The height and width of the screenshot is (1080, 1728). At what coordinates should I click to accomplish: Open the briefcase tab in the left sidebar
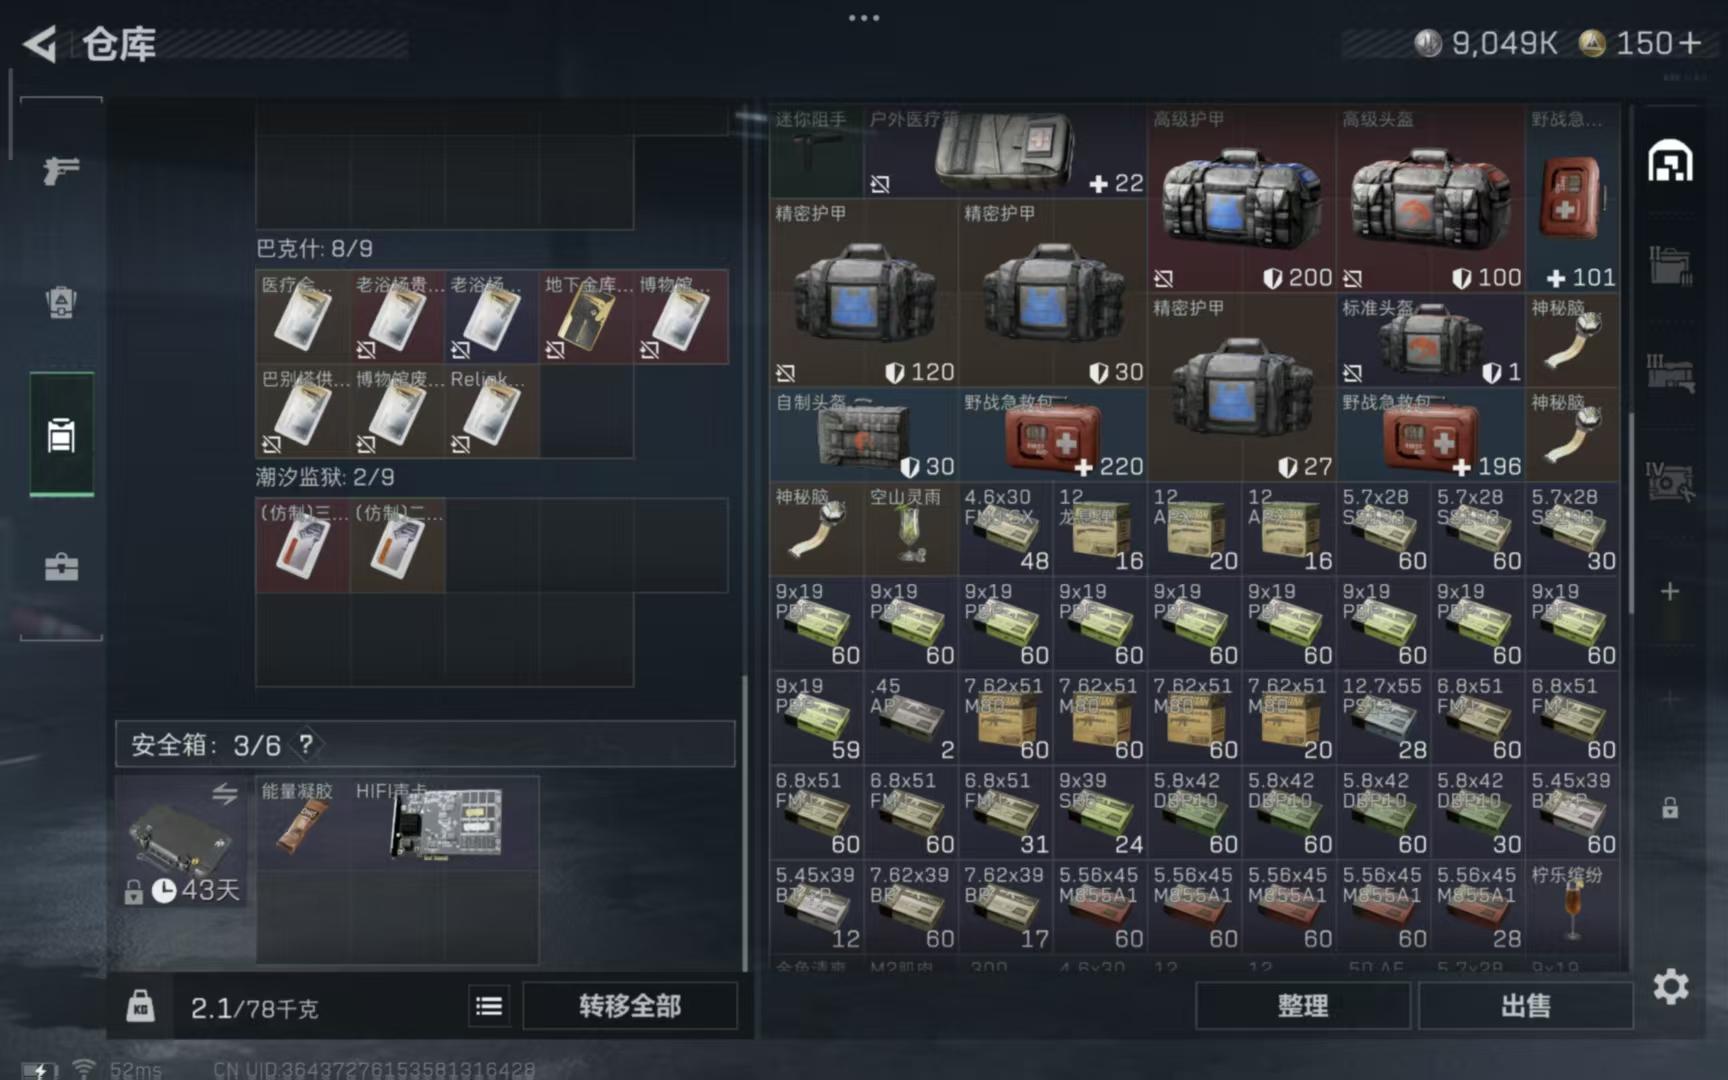click(x=61, y=567)
